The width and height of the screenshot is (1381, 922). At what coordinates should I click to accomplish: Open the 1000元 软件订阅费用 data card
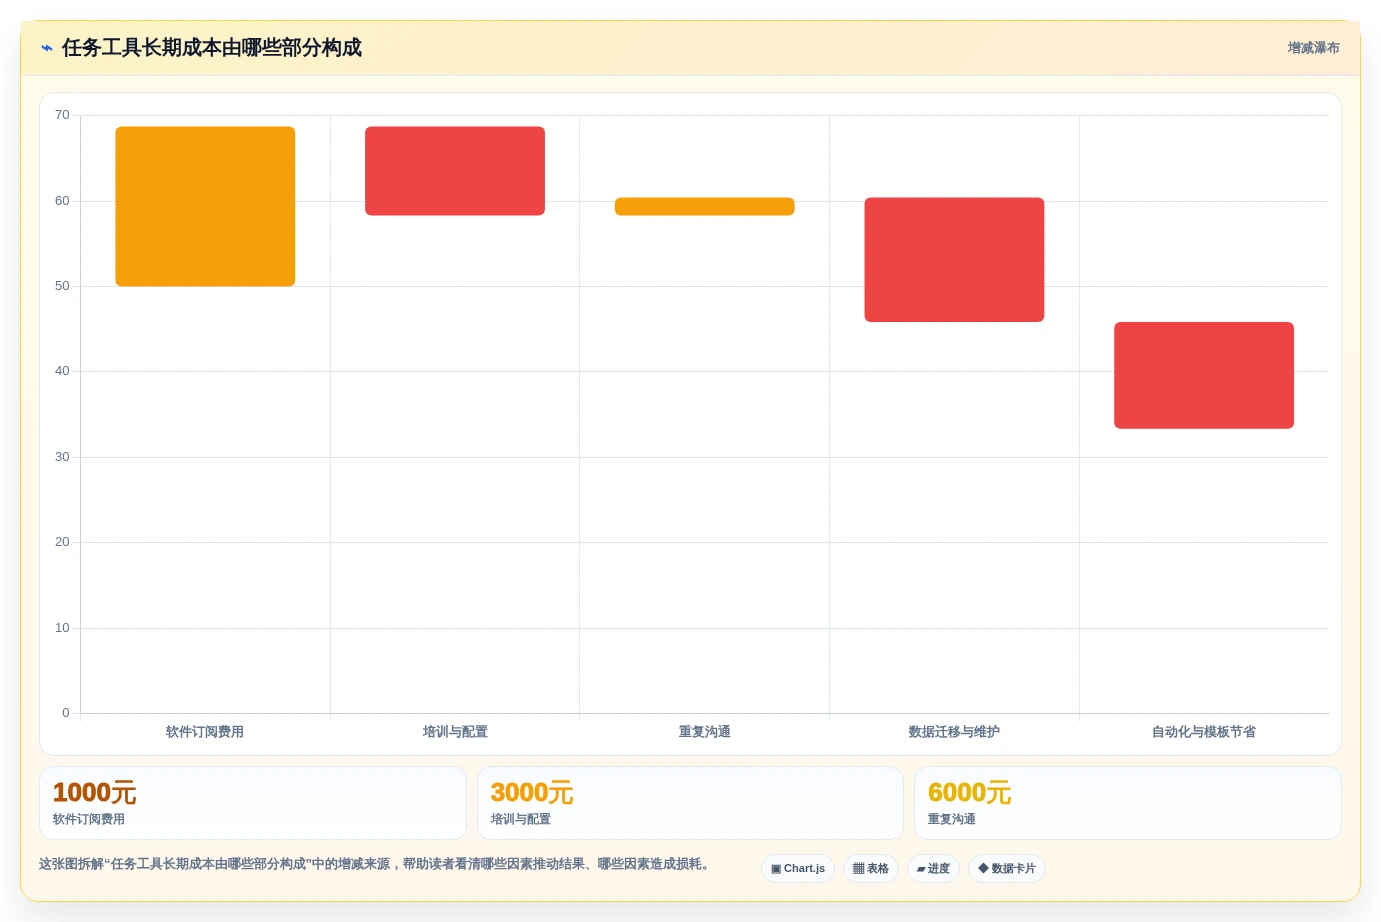253,803
